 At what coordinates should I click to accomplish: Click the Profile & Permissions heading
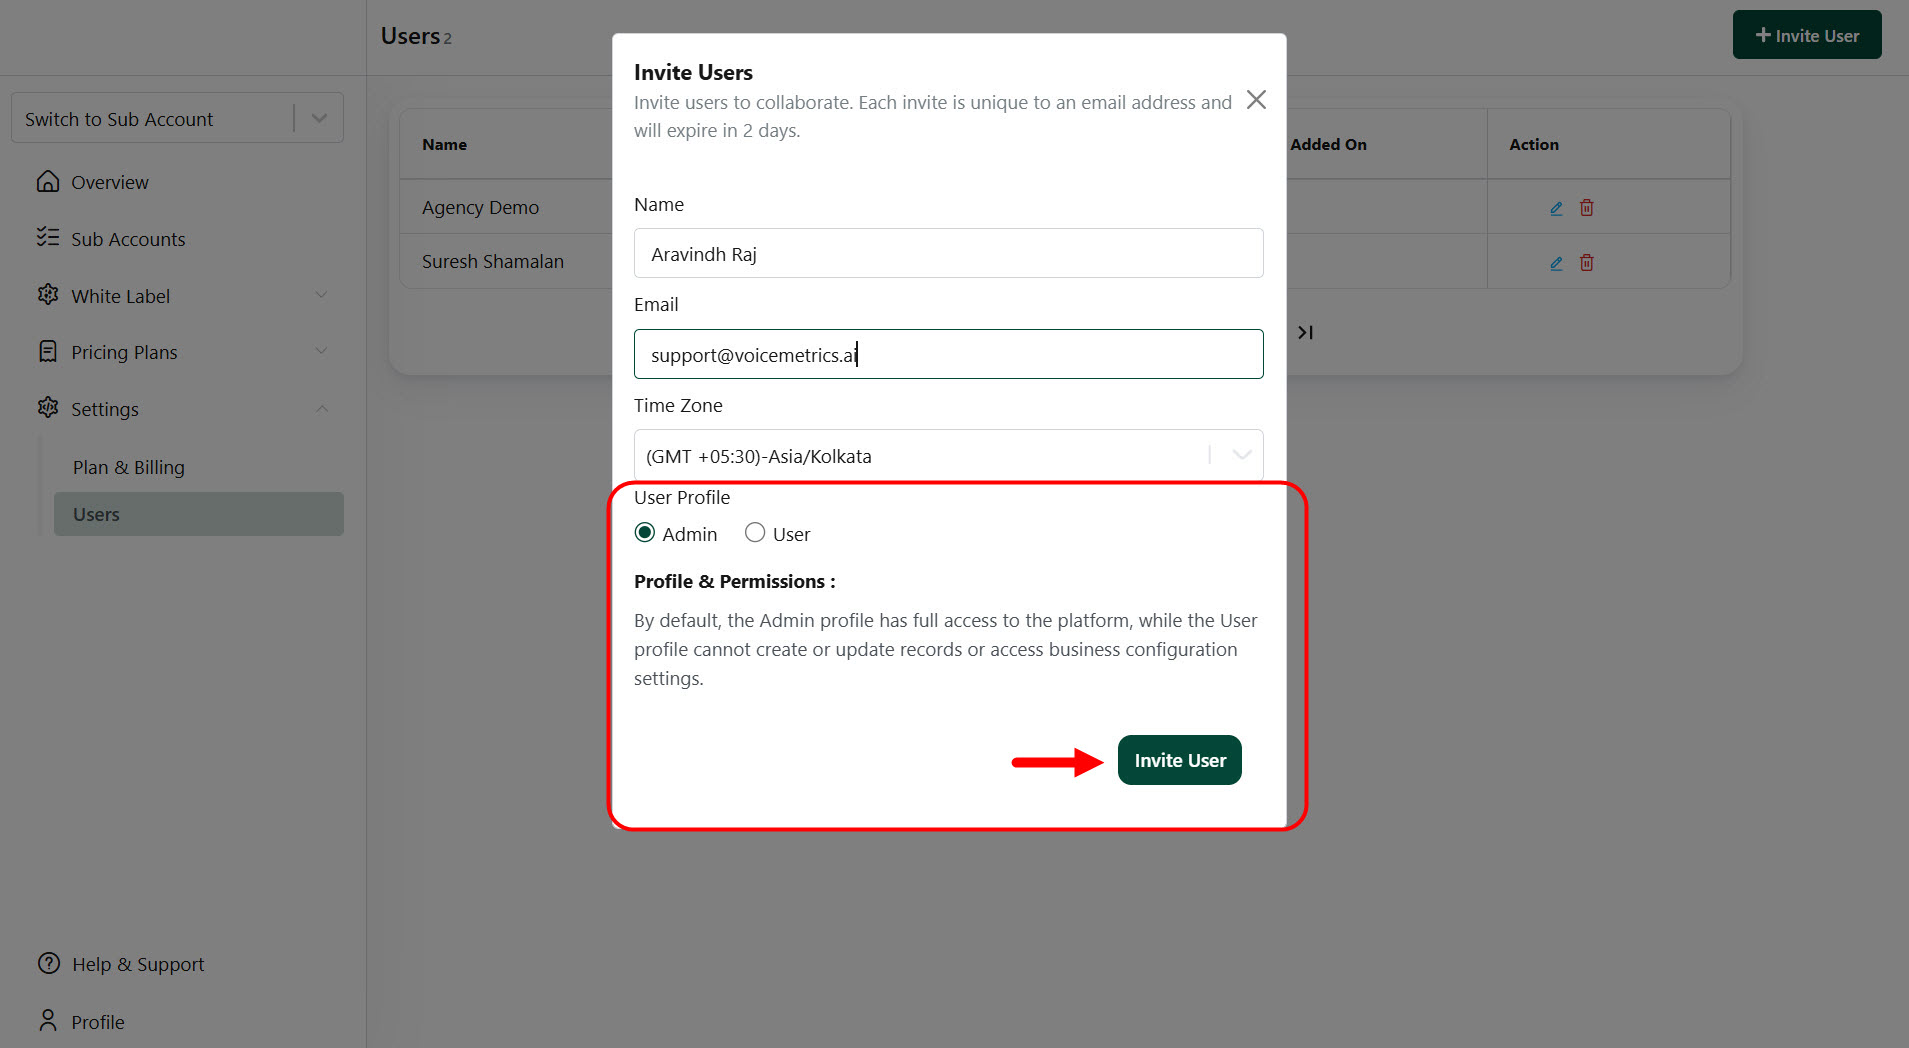(x=735, y=581)
